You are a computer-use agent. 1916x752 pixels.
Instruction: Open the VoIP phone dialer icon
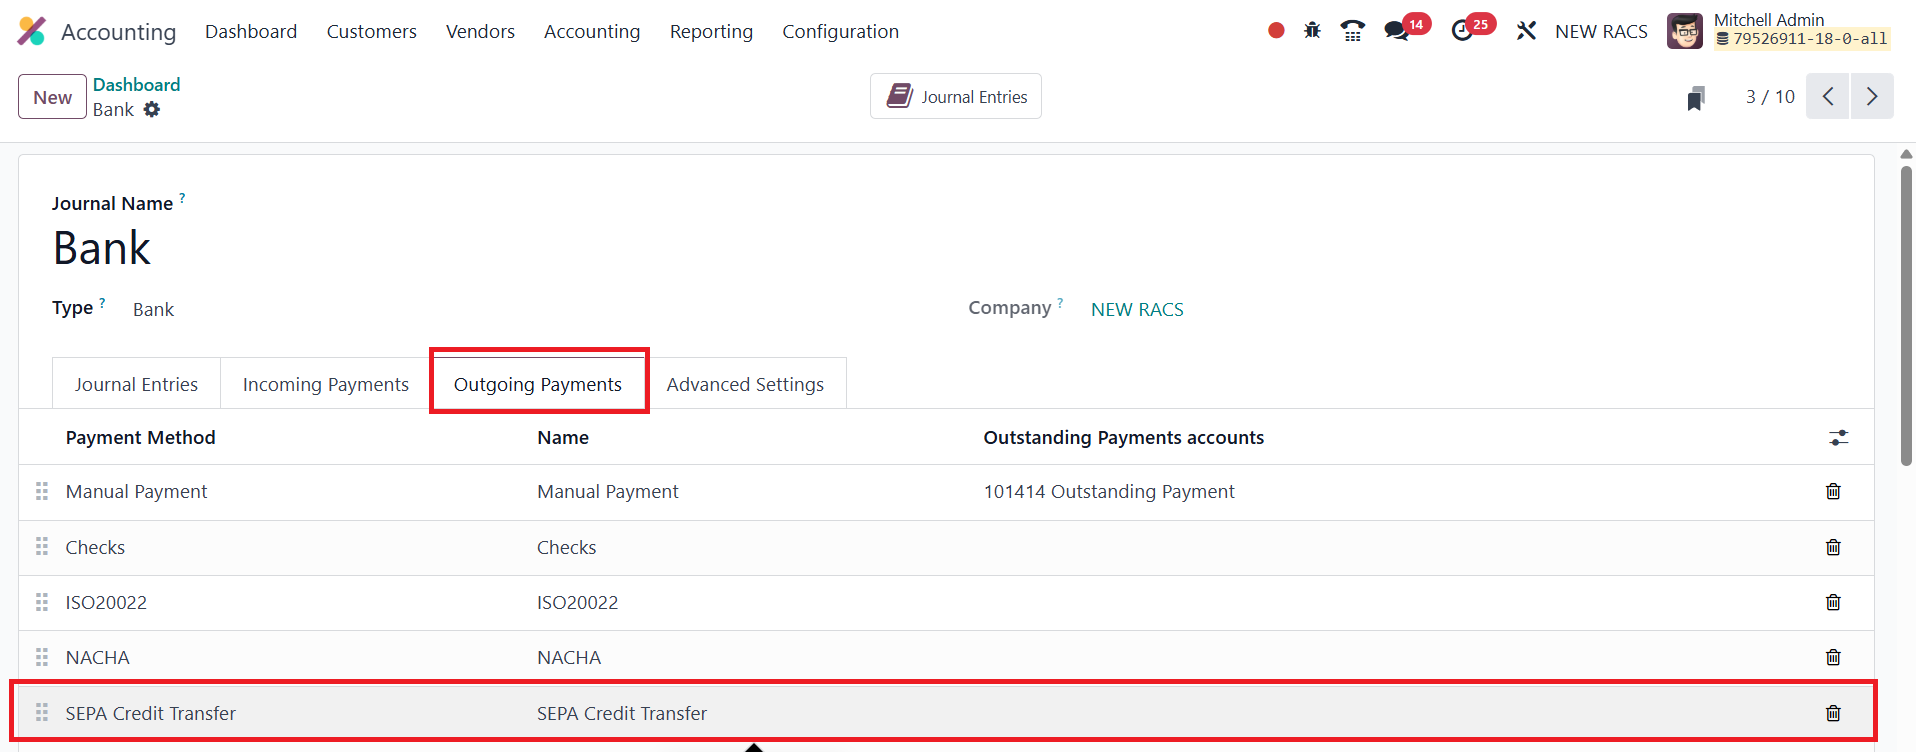point(1352,31)
